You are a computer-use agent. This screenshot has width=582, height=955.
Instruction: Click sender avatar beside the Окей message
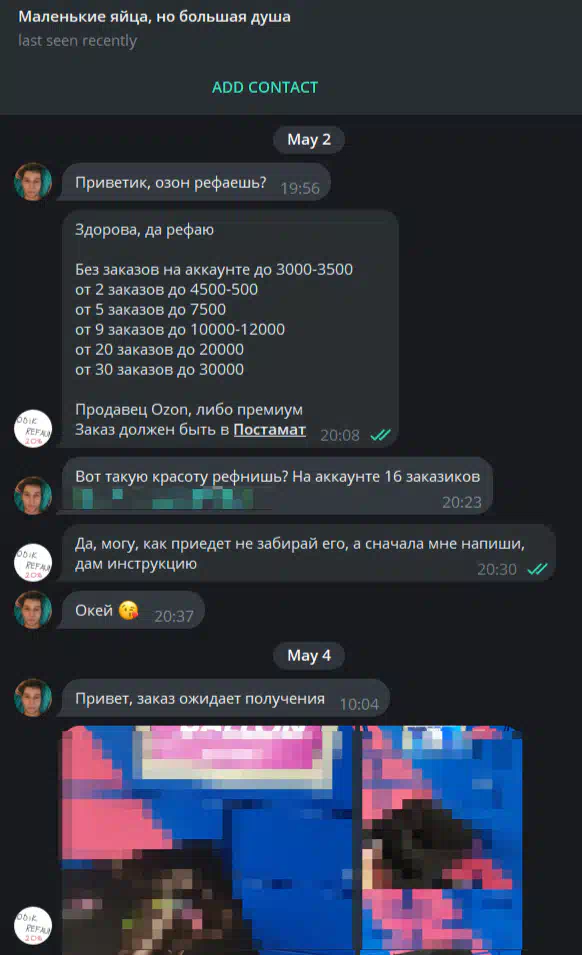[33, 609]
